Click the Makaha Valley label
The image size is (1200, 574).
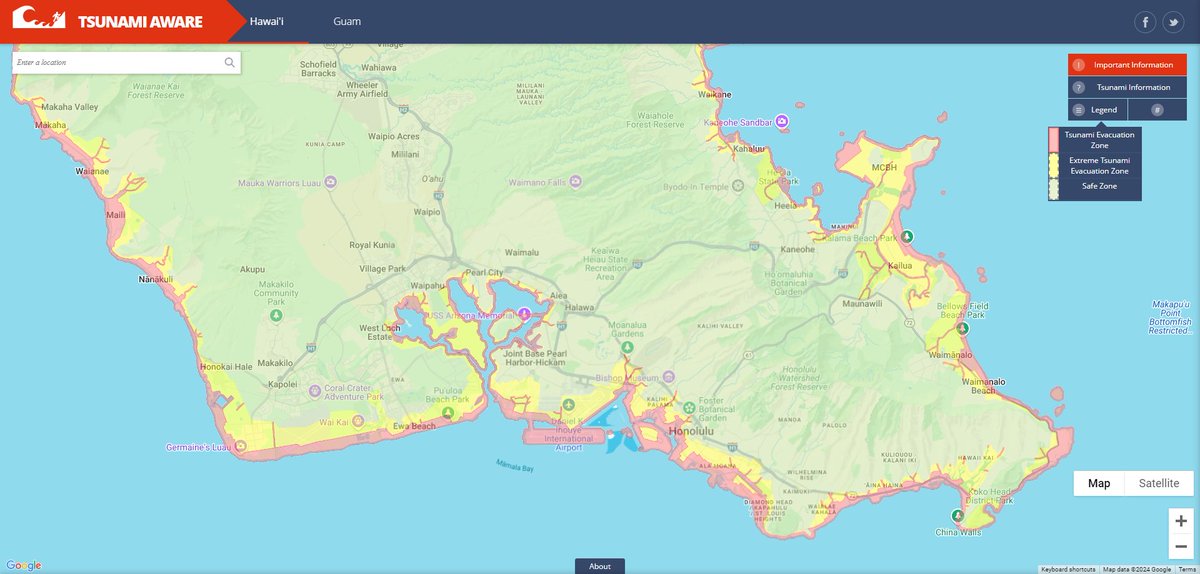pyautogui.click(x=70, y=107)
